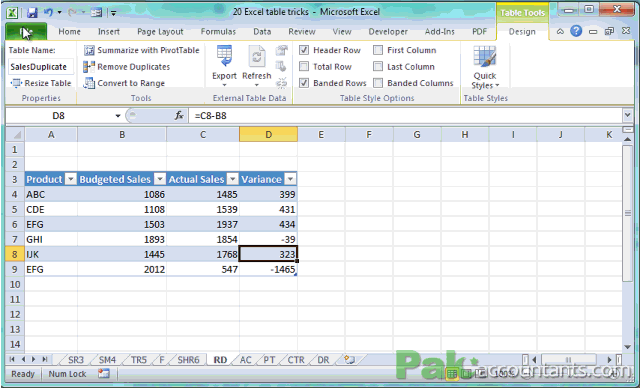Switch to the Insert ribbon tab

[109, 31]
